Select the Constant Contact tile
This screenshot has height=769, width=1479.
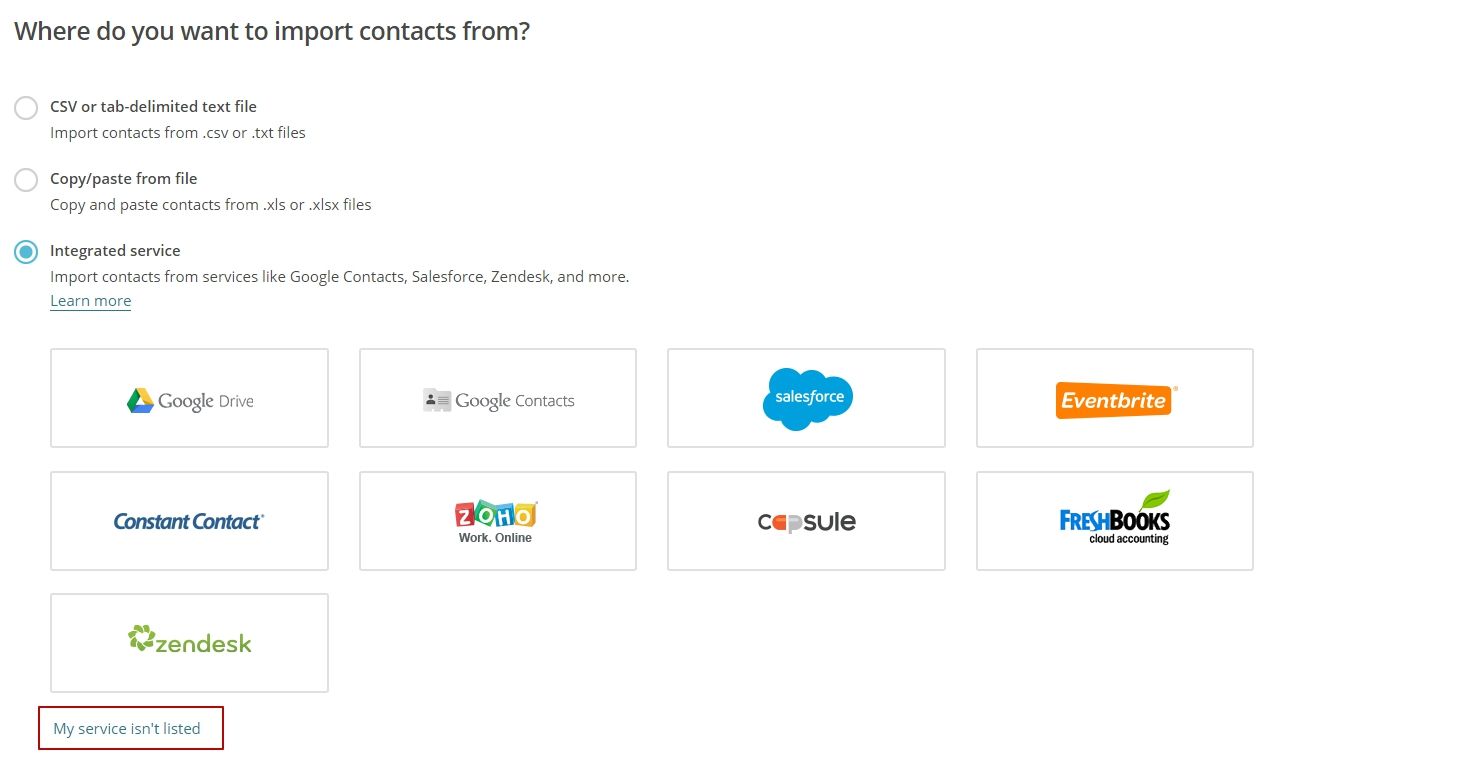click(x=189, y=521)
